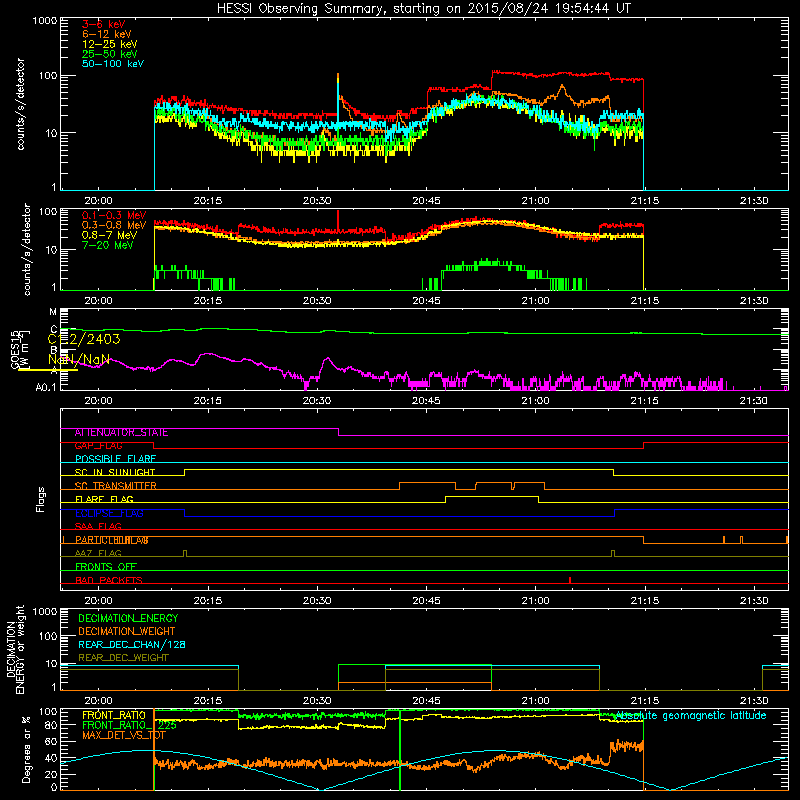This screenshot has width=800, height=800.
Task: Click the MAX_DET_VS_TOT legend label
Action: point(124,735)
